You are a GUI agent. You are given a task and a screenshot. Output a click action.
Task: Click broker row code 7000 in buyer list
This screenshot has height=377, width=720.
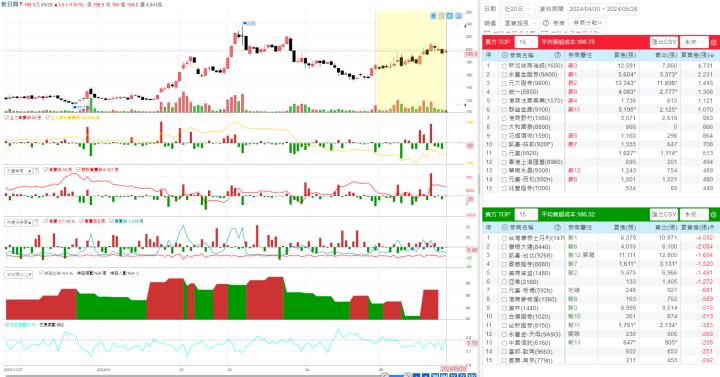[529, 188]
